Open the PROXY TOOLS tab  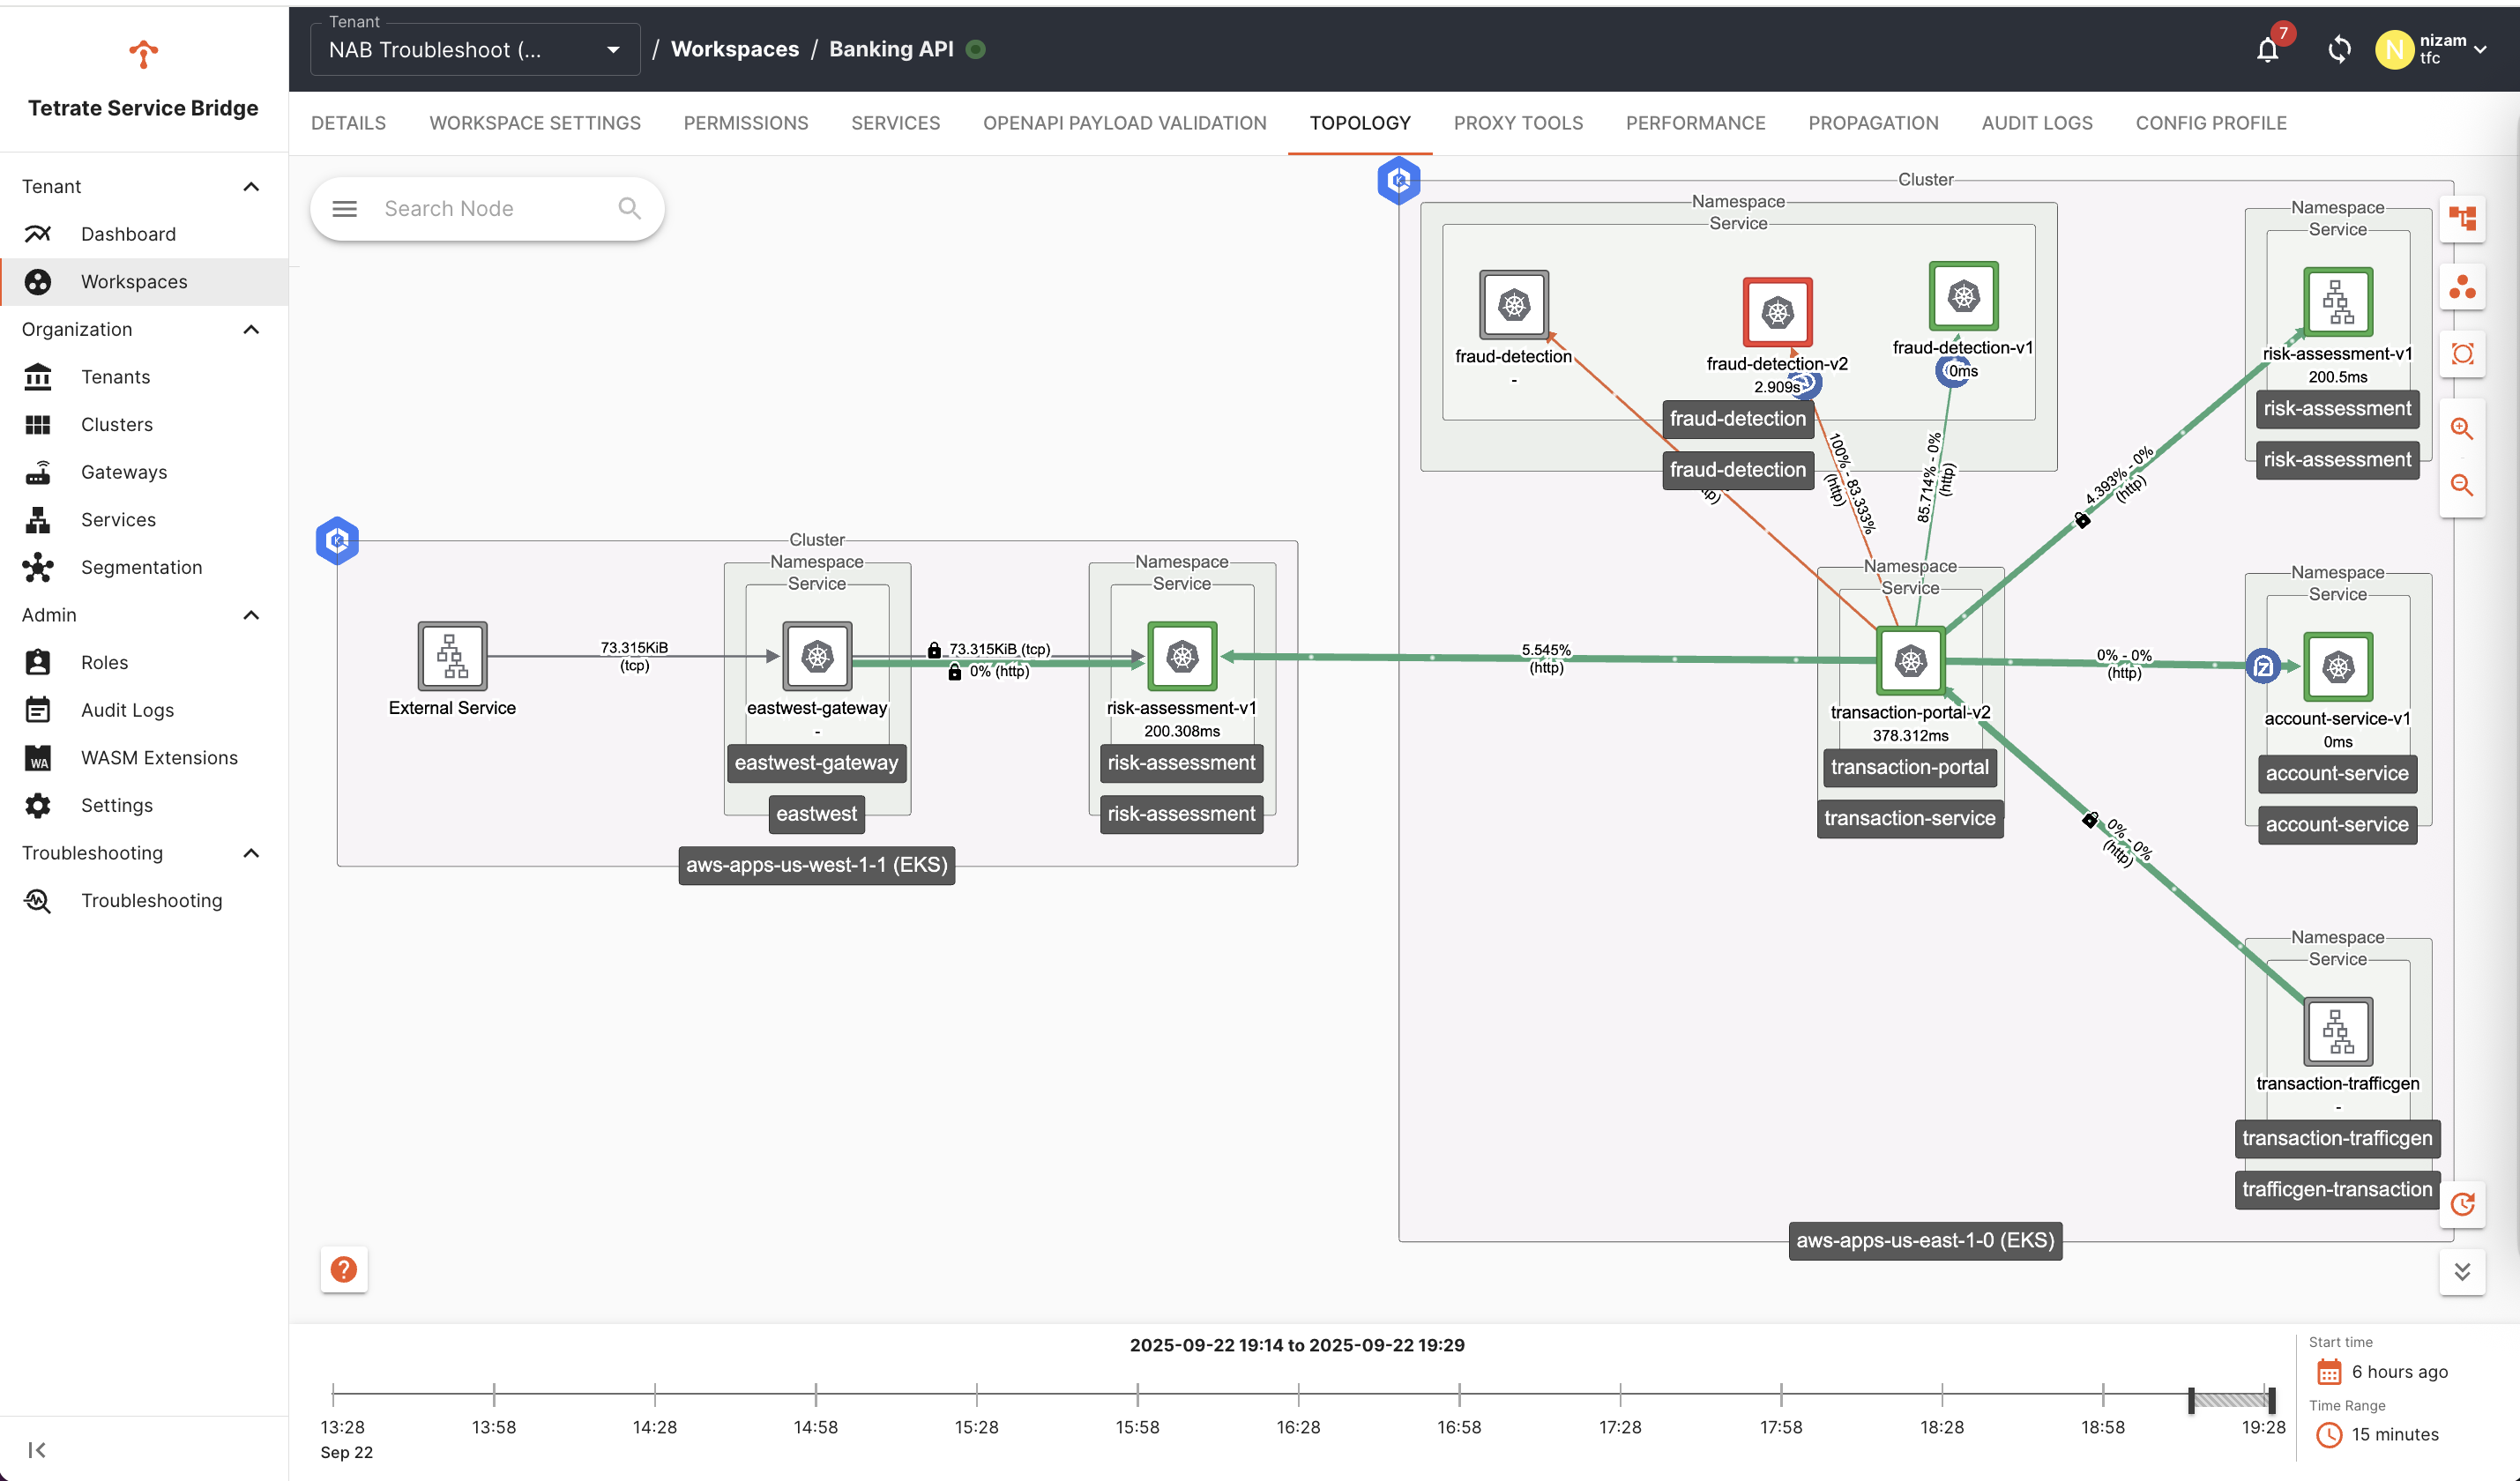click(x=1518, y=123)
